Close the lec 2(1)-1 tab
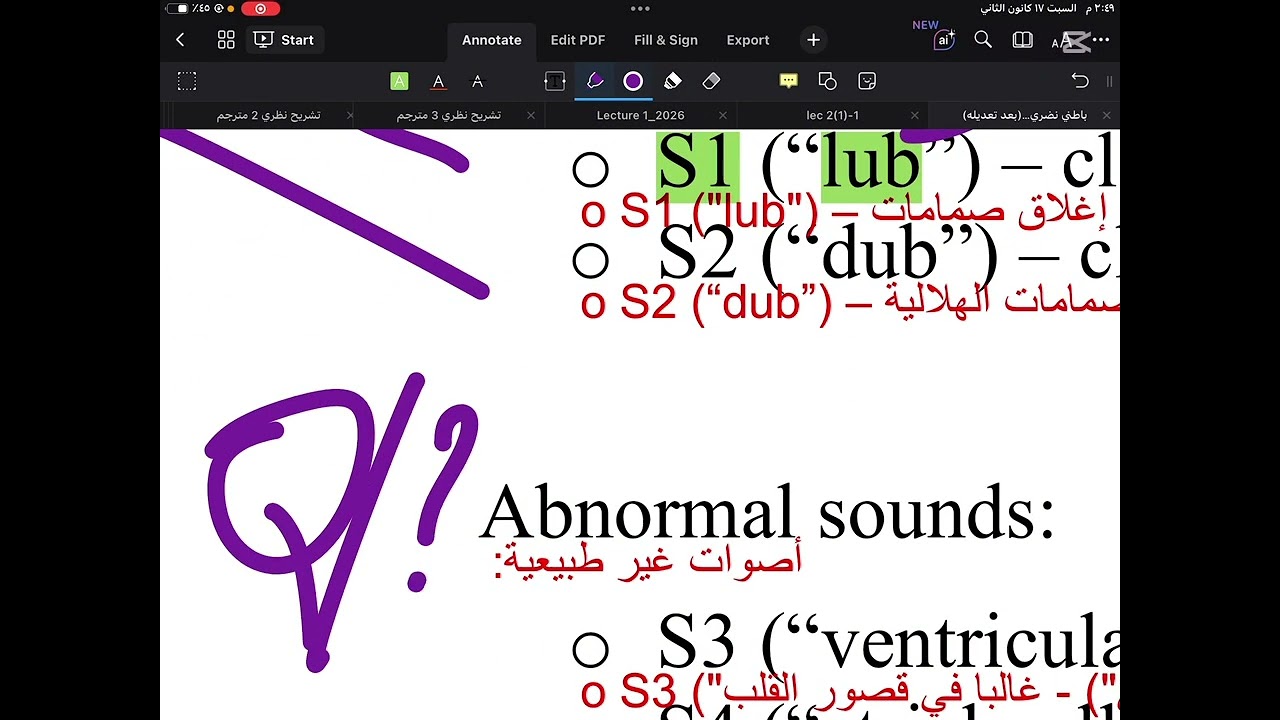 [915, 115]
